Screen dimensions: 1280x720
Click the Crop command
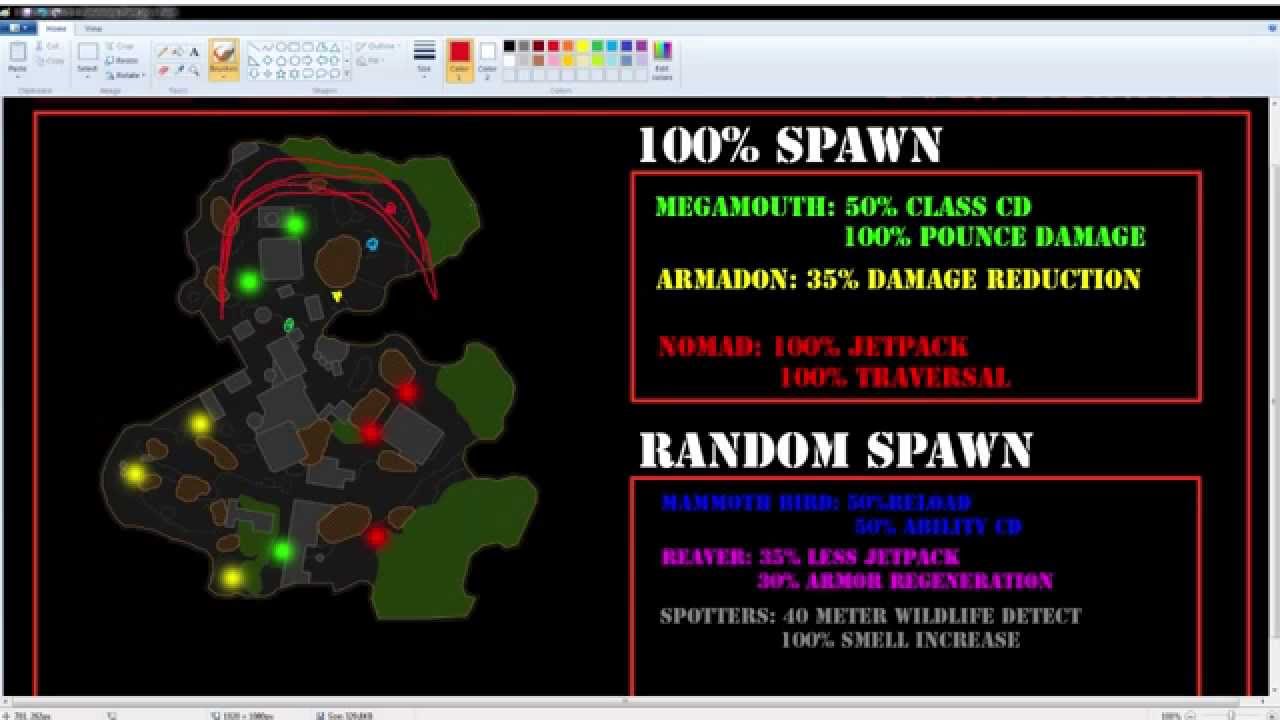click(119, 46)
